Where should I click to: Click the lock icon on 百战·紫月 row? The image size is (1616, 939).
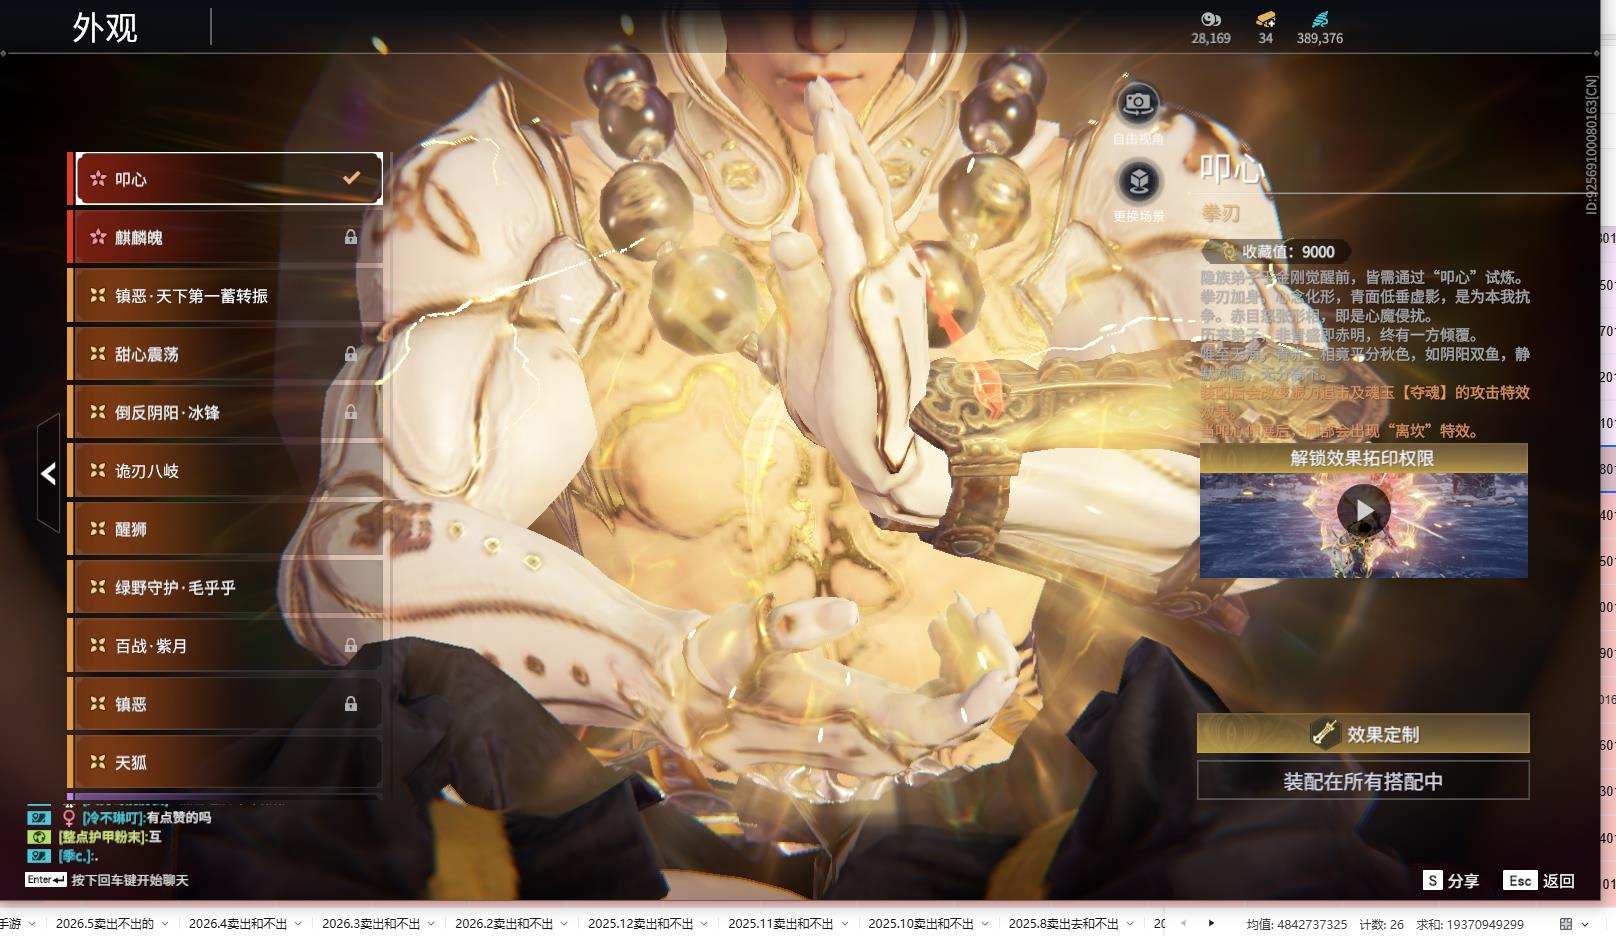pyautogui.click(x=351, y=646)
